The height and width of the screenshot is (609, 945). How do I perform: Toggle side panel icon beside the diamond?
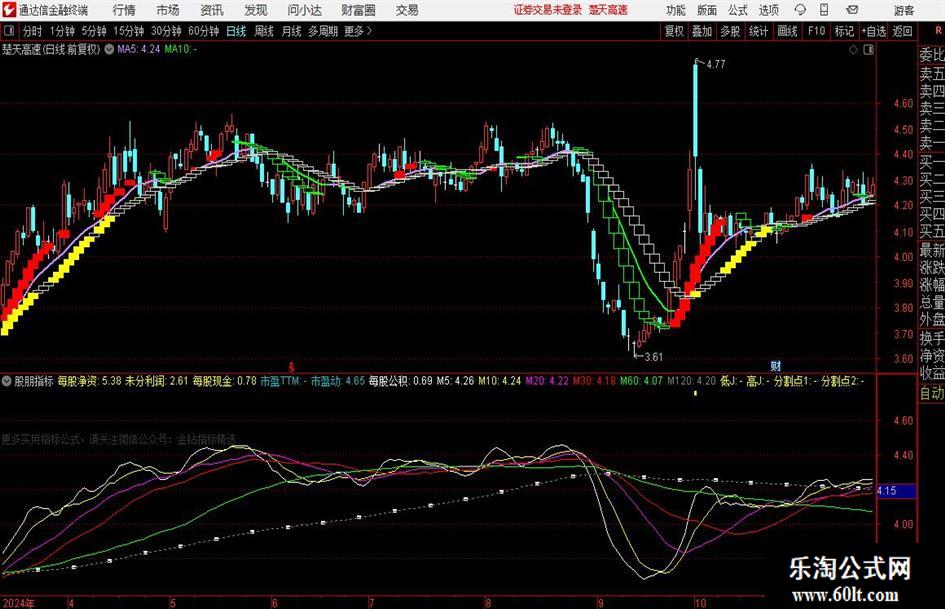tap(868, 49)
